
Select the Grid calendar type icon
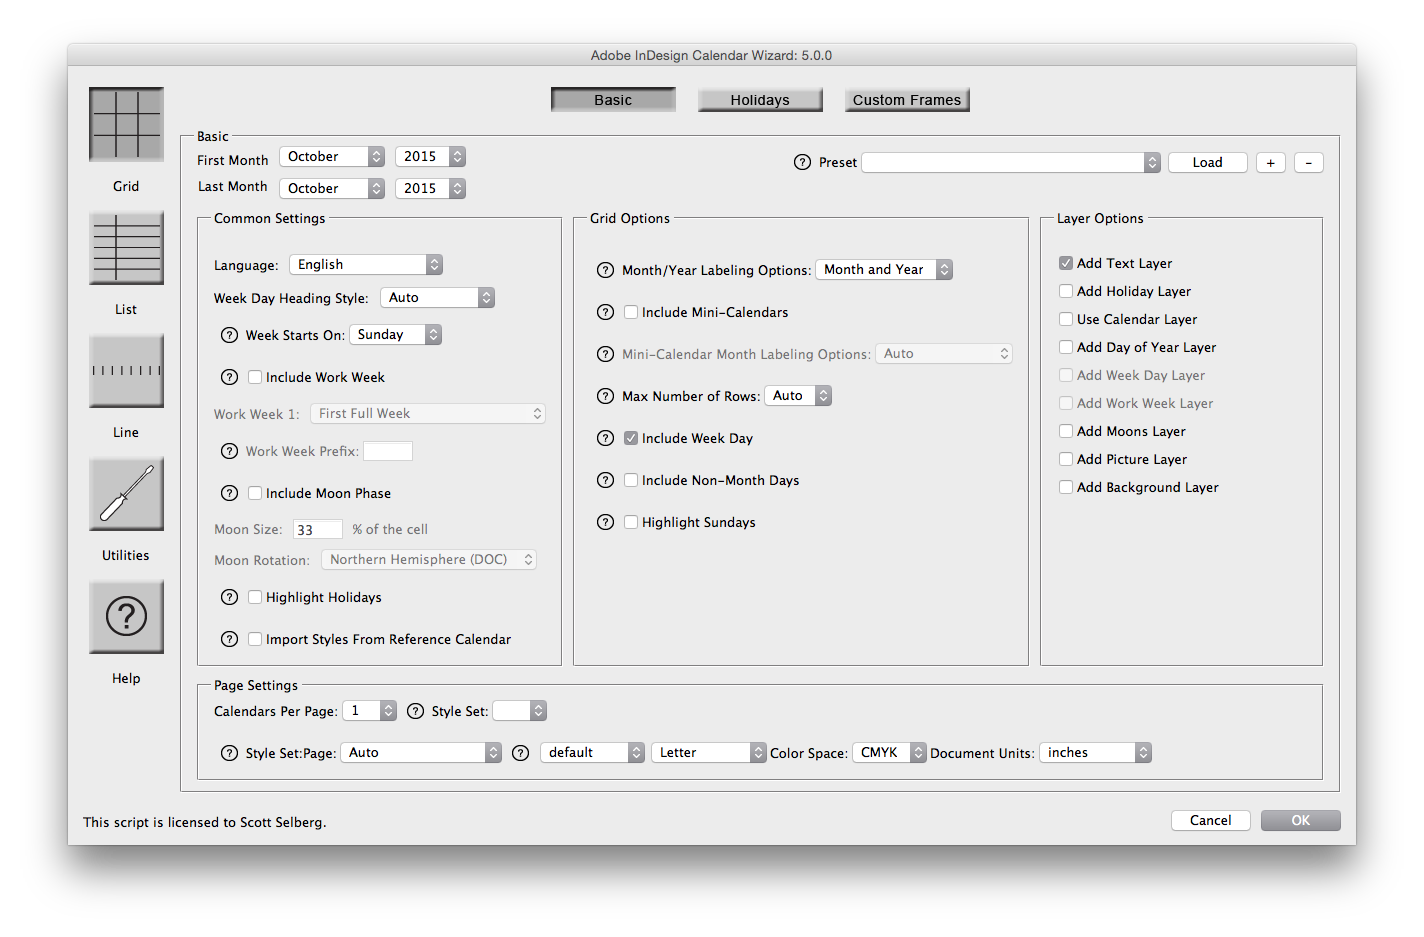click(x=126, y=124)
